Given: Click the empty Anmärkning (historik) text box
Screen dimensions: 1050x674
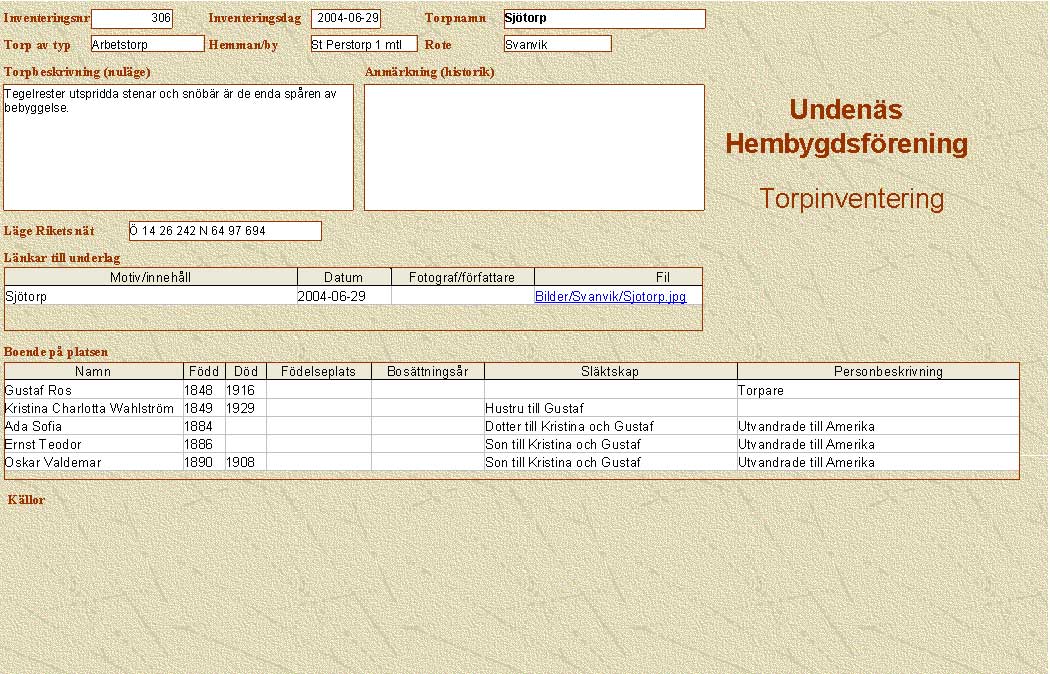Looking at the screenshot, I should point(534,147).
